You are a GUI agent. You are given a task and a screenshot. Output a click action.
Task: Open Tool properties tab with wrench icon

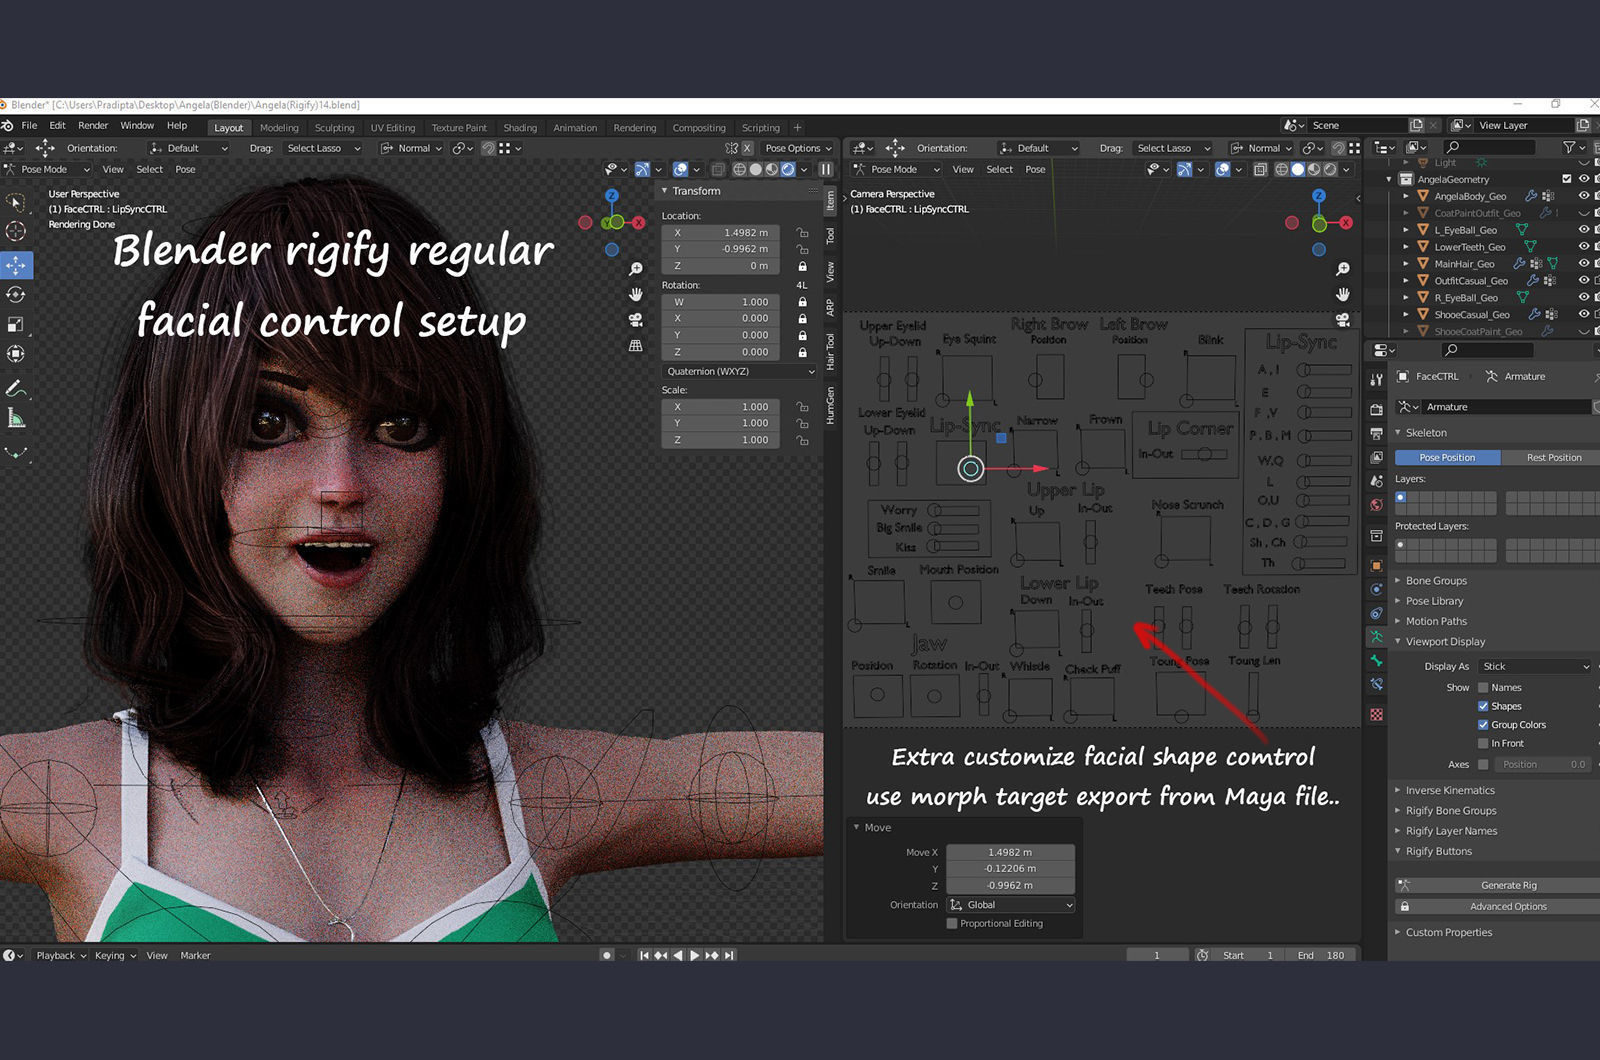point(1377,379)
